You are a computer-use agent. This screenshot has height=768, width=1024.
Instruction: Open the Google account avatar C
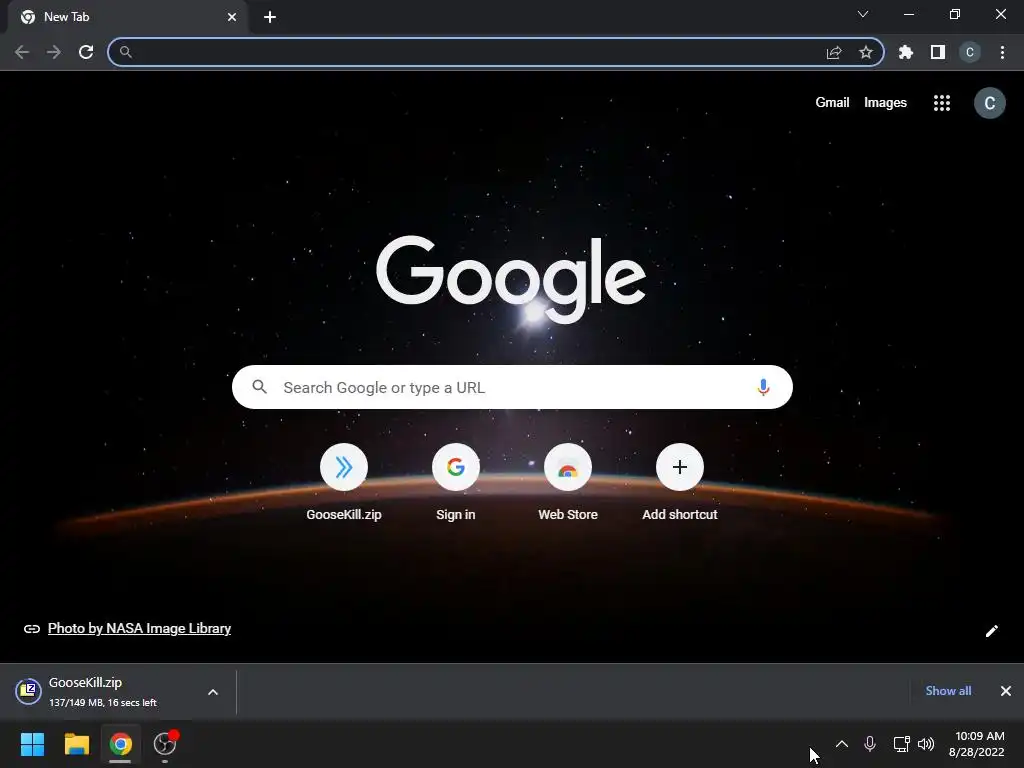coord(990,103)
